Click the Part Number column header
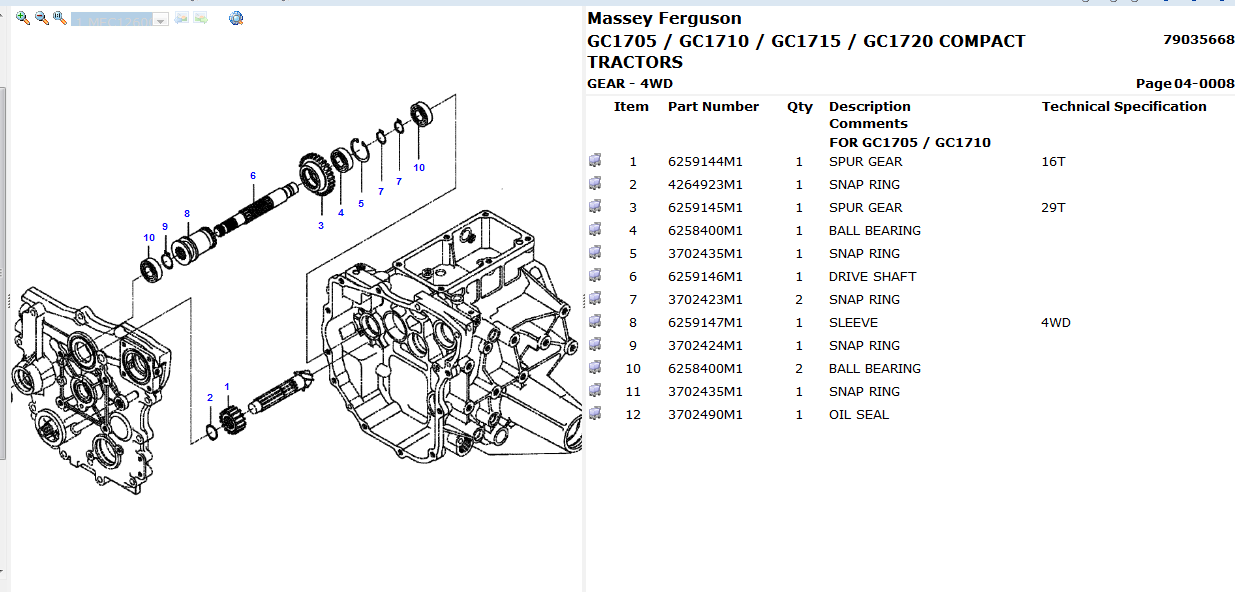 pos(713,107)
